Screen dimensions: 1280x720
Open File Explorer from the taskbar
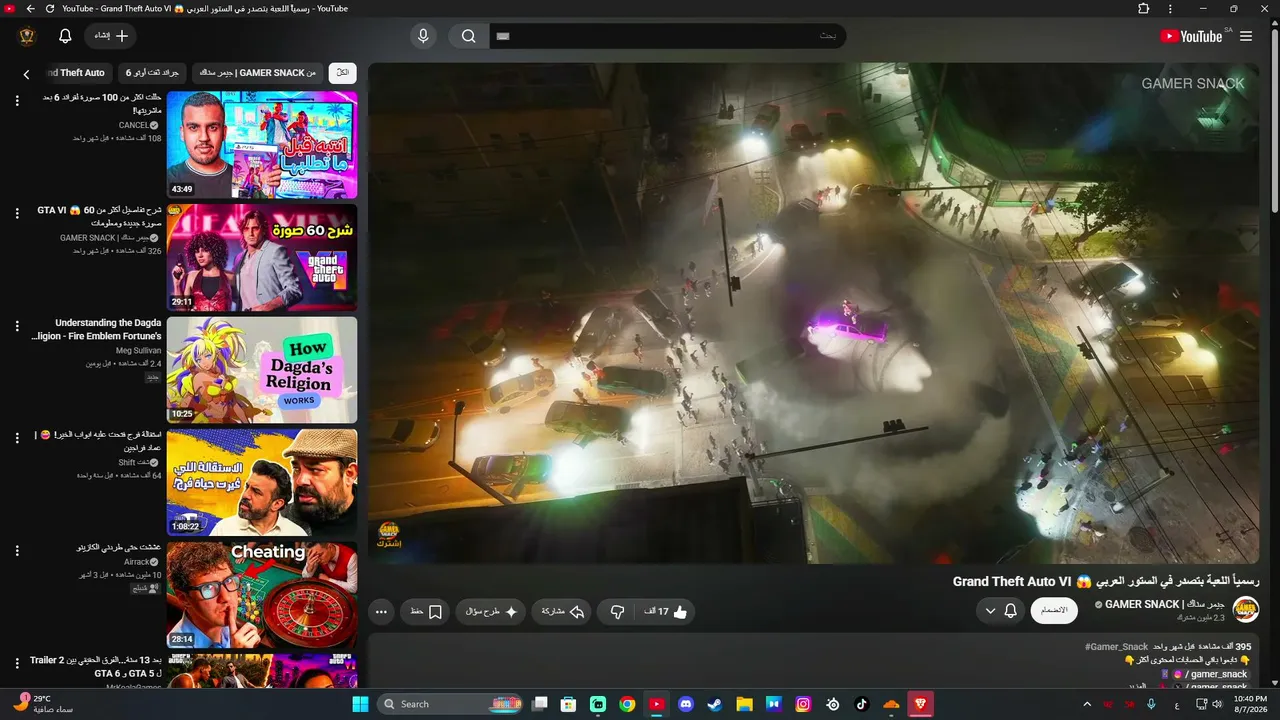click(744, 704)
